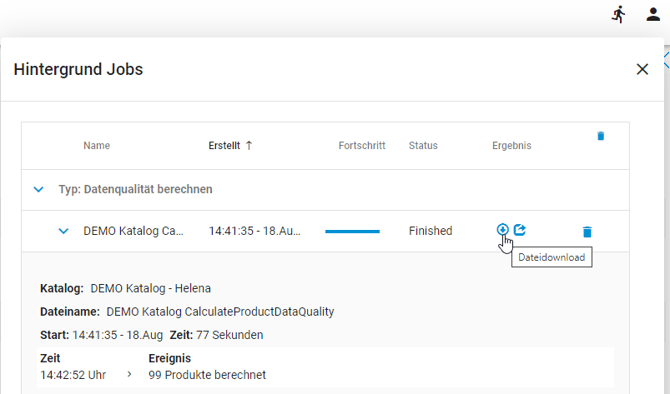Open the export result icon beside Dateidownload

pyautogui.click(x=520, y=229)
